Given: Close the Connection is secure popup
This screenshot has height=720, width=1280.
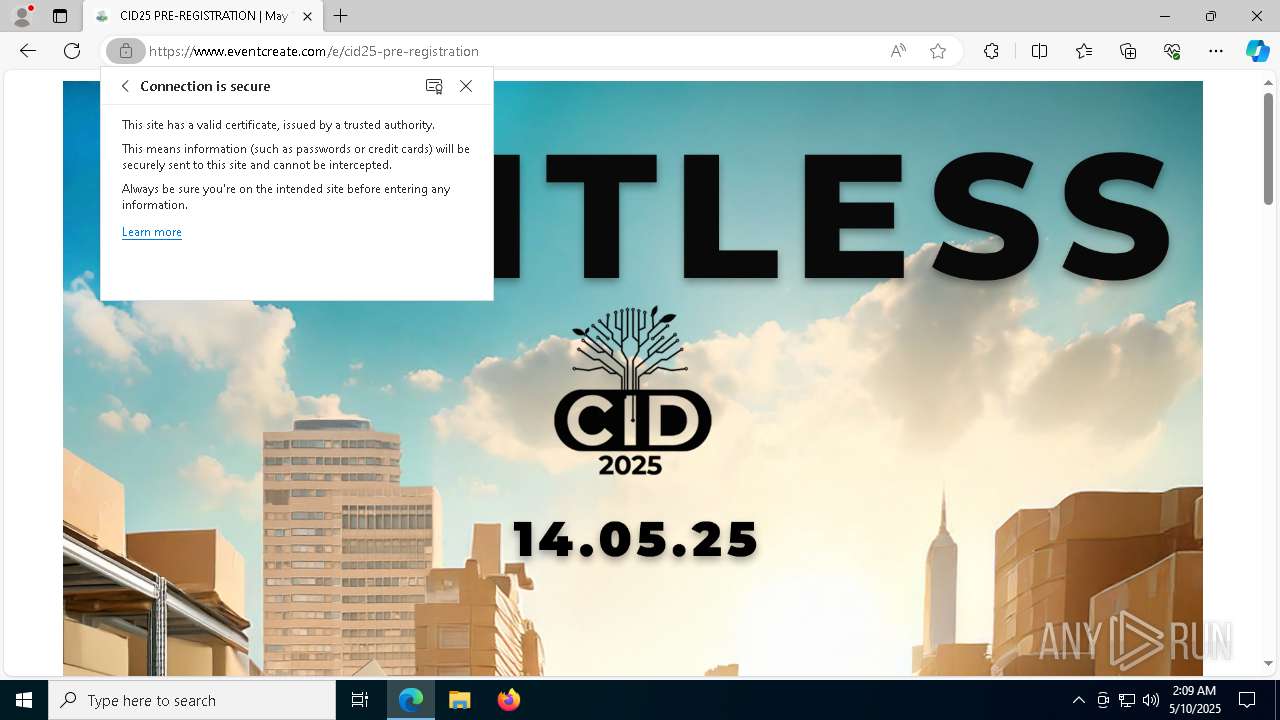Looking at the screenshot, I should point(466,86).
